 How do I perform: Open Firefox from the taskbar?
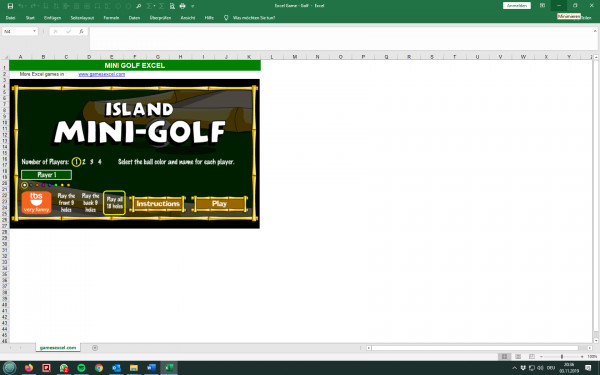coord(29,368)
